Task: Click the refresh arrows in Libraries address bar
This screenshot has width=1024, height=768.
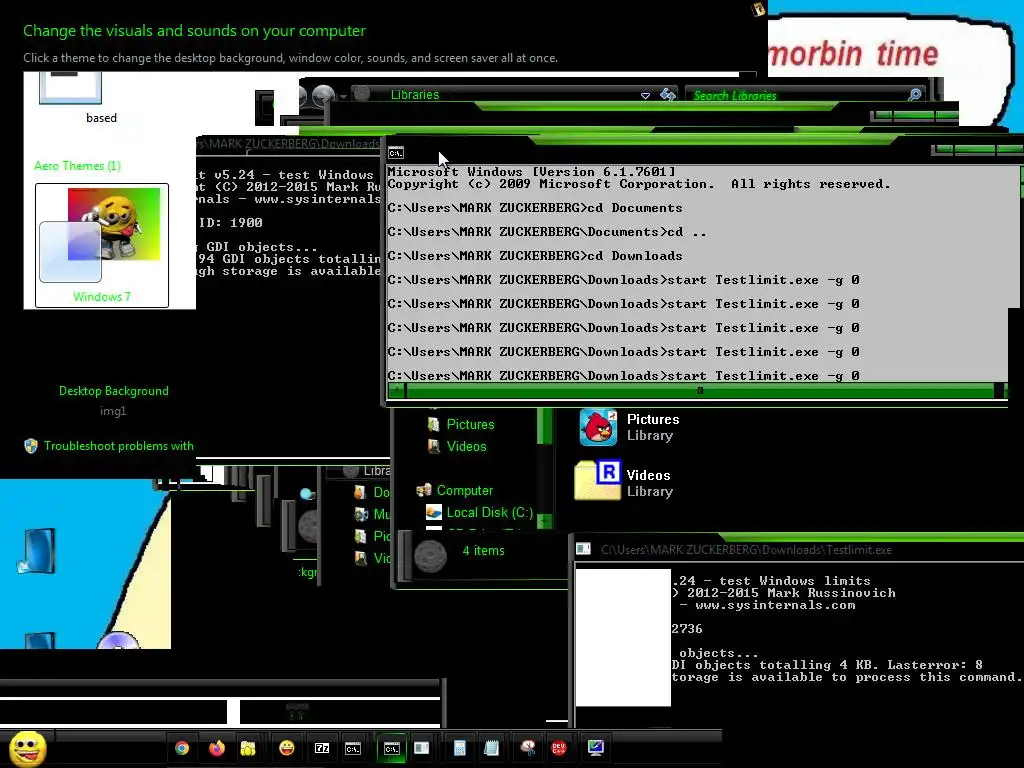Action: click(x=667, y=95)
